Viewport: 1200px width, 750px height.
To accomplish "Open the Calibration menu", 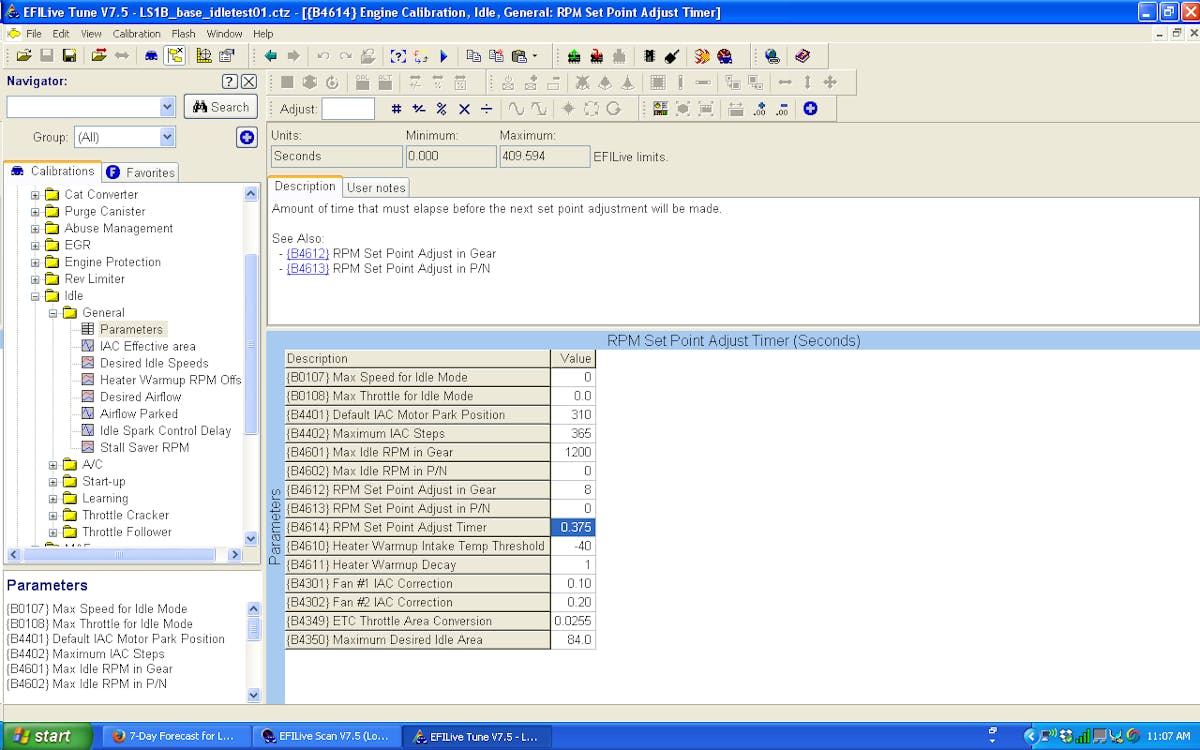I will pyautogui.click(x=136, y=33).
